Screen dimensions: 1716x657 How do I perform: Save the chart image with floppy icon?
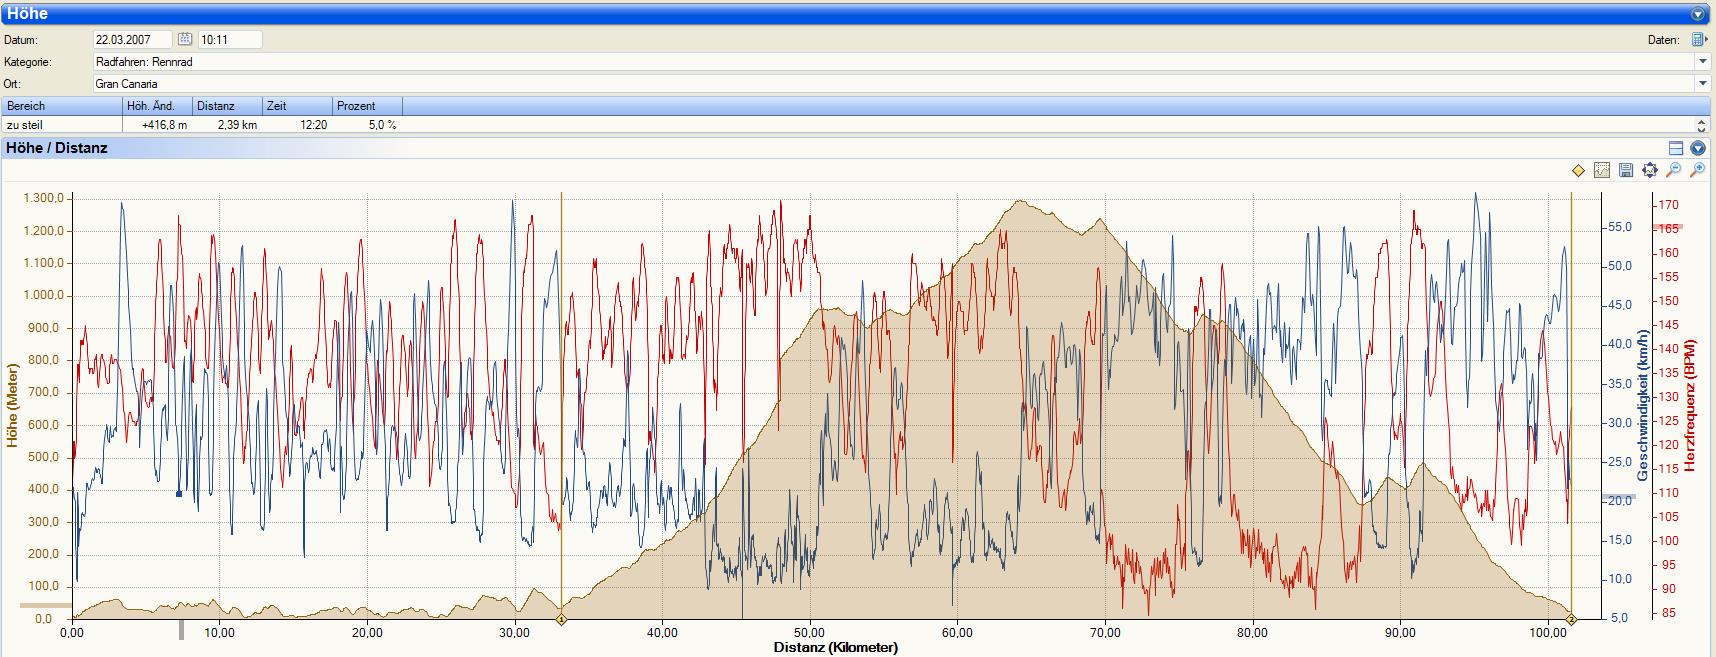pyautogui.click(x=1626, y=171)
